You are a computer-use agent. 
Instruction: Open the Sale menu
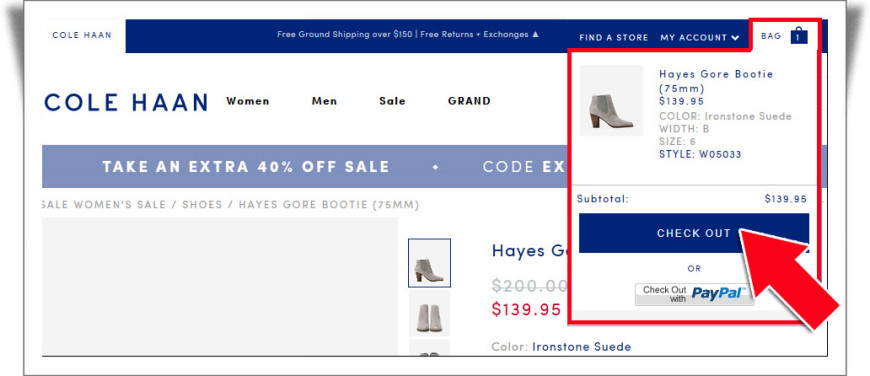pos(392,101)
